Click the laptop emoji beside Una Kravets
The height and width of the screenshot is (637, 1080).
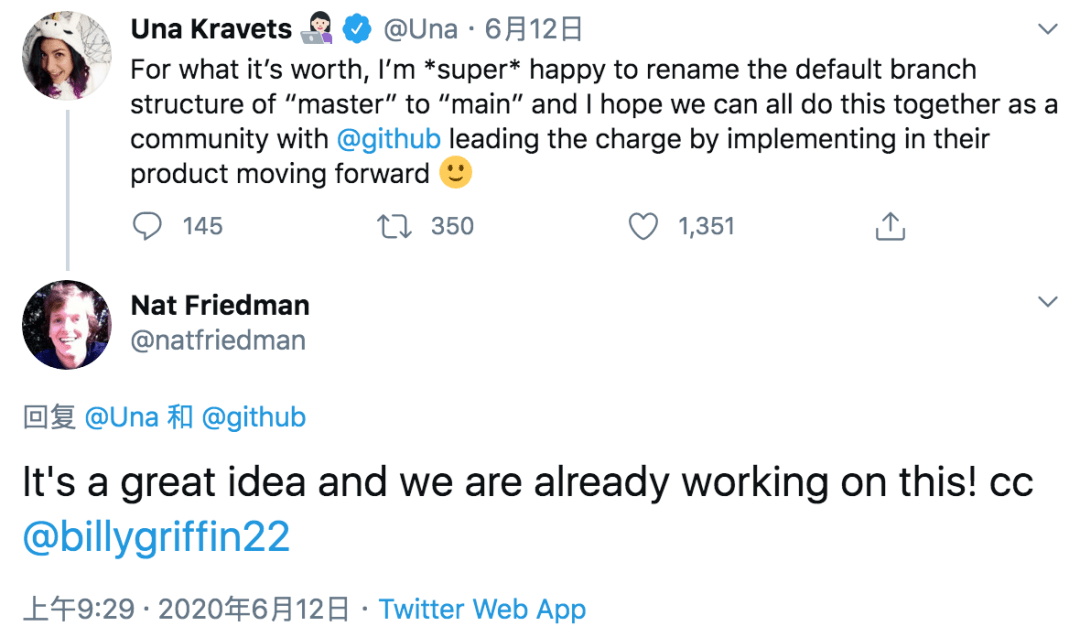[x=317, y=28]
